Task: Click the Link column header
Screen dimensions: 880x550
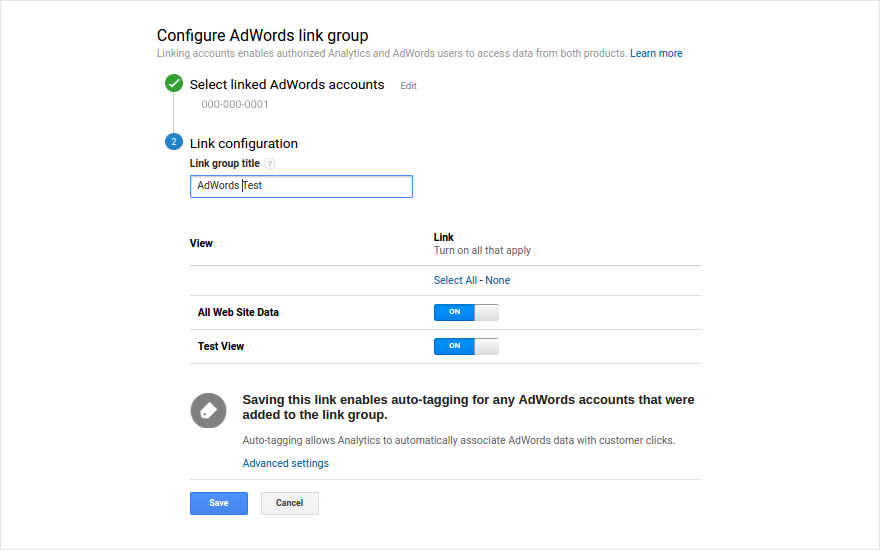Action: coord(443,237)
